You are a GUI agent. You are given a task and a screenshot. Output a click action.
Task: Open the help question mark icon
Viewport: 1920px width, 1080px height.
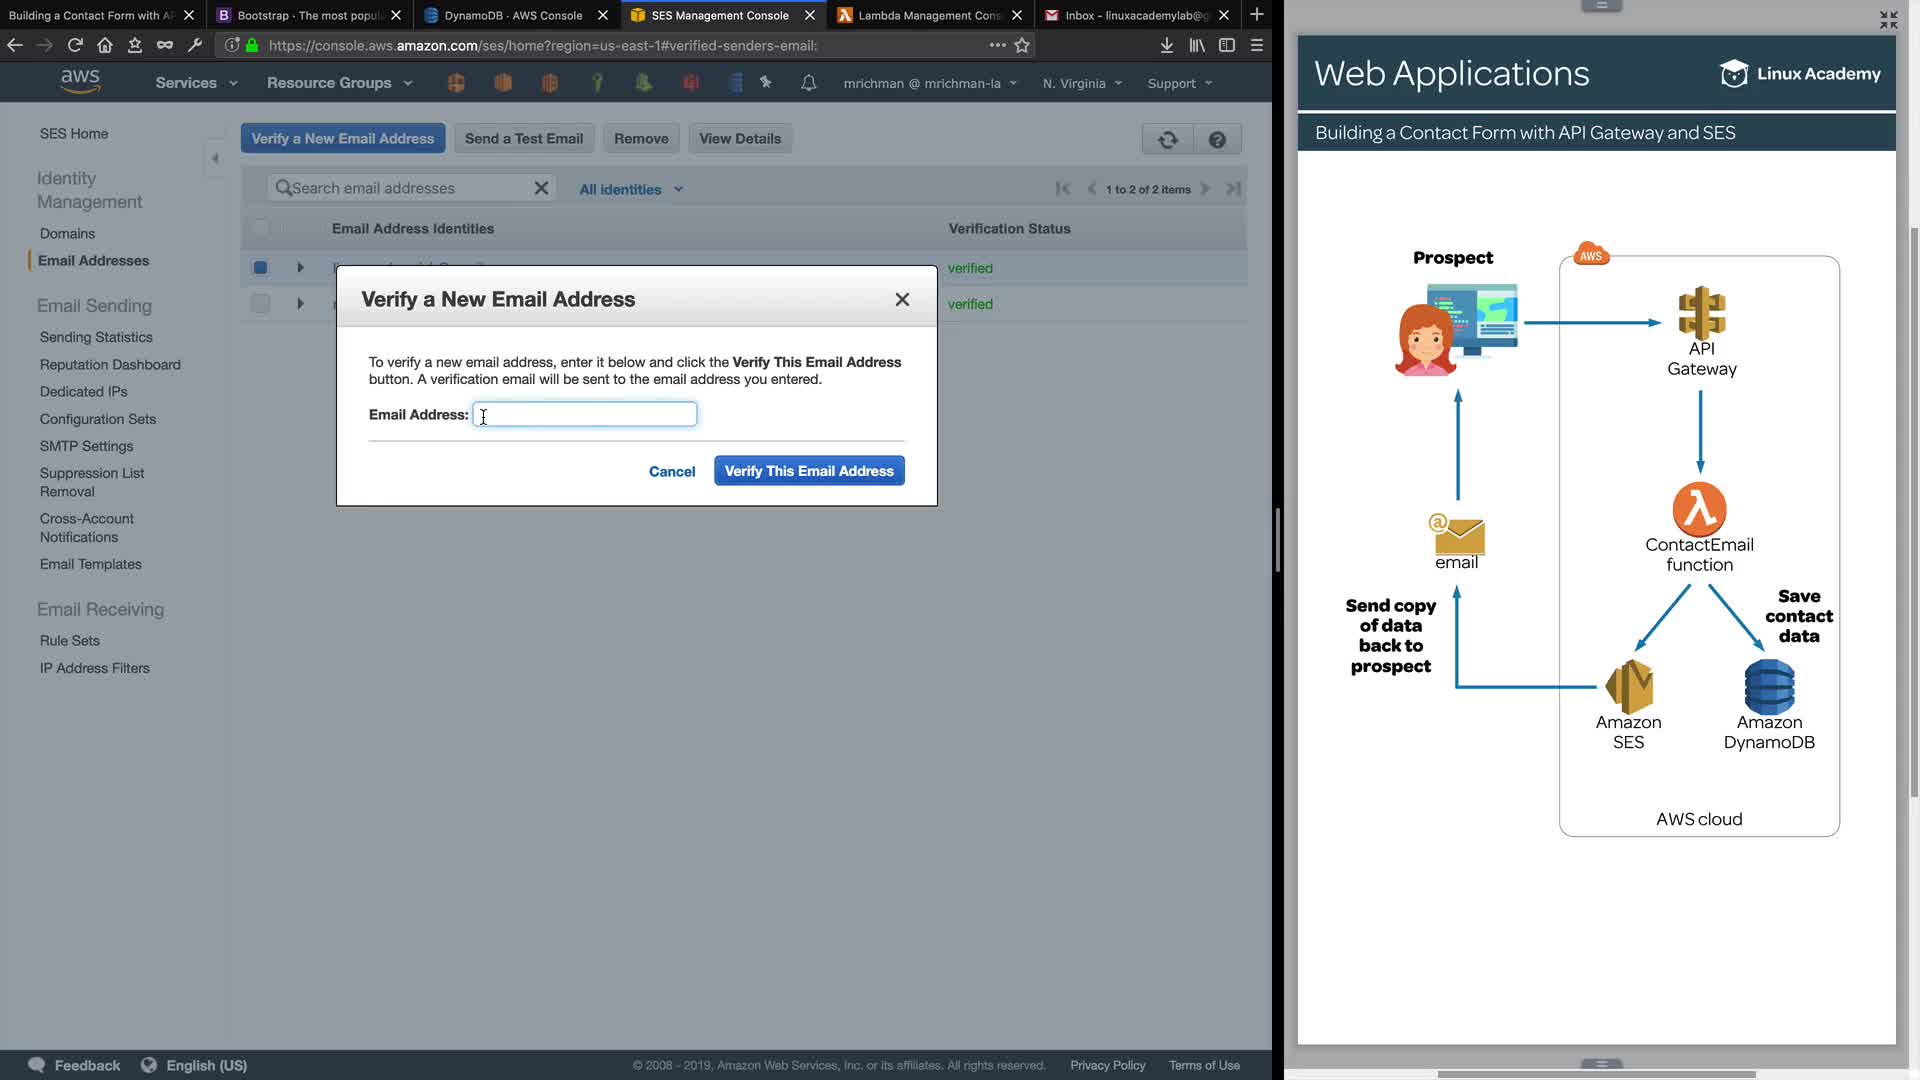click(x=1217, y=139)
